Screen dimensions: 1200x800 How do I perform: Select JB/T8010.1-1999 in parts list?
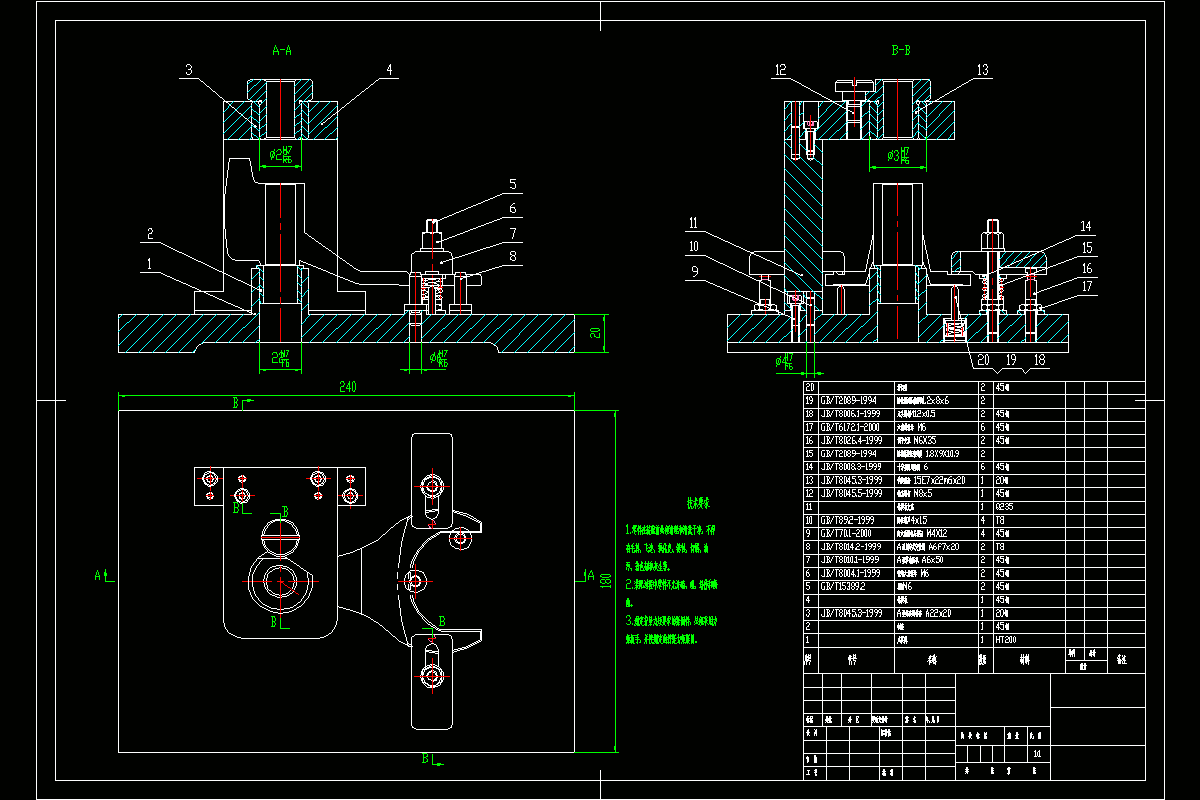click(x=851, y=560)
